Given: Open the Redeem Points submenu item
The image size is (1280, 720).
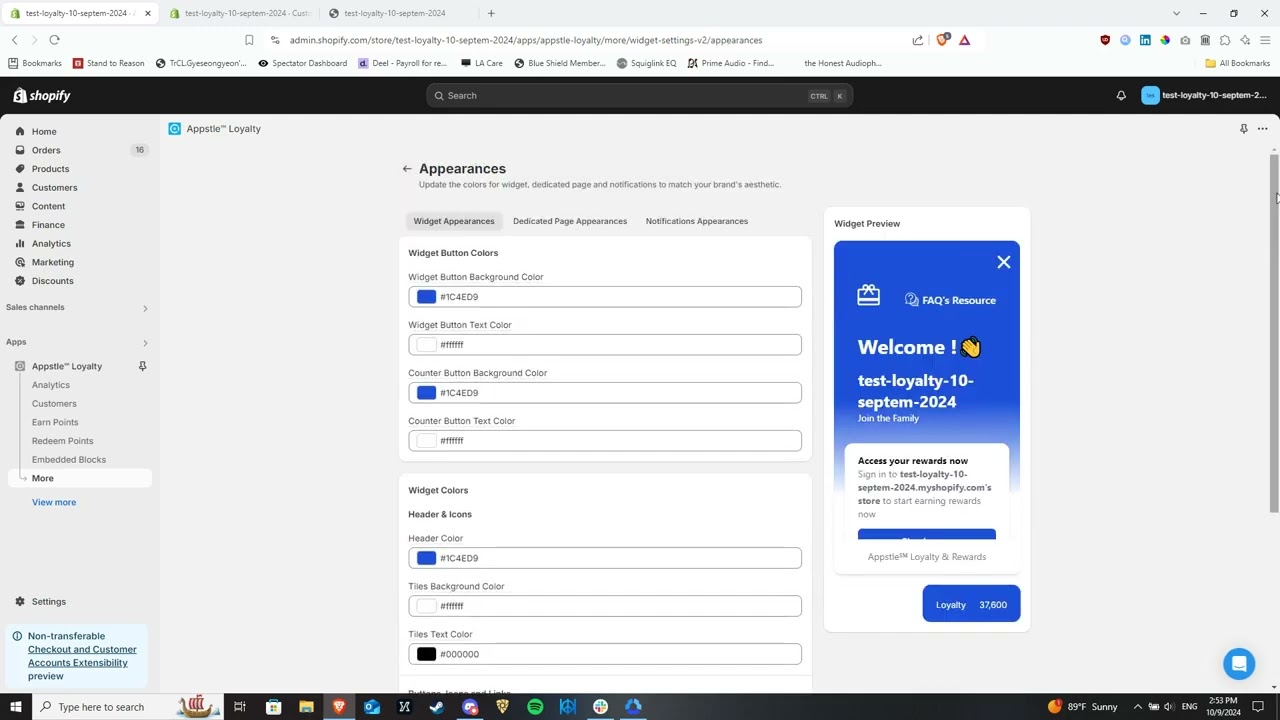Looking at the screenshot, I should pyautogui.click(x=62, y=441).
